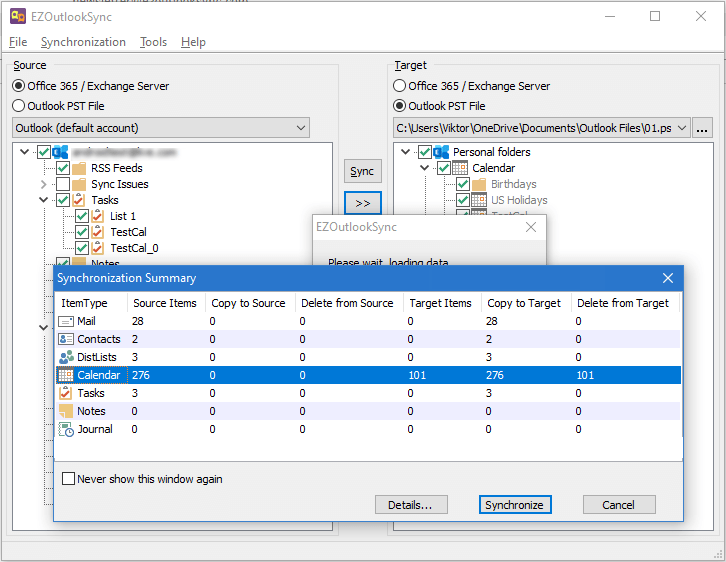
Task: Collapse the Source Tasks folder
Action: tap(44, 200)
